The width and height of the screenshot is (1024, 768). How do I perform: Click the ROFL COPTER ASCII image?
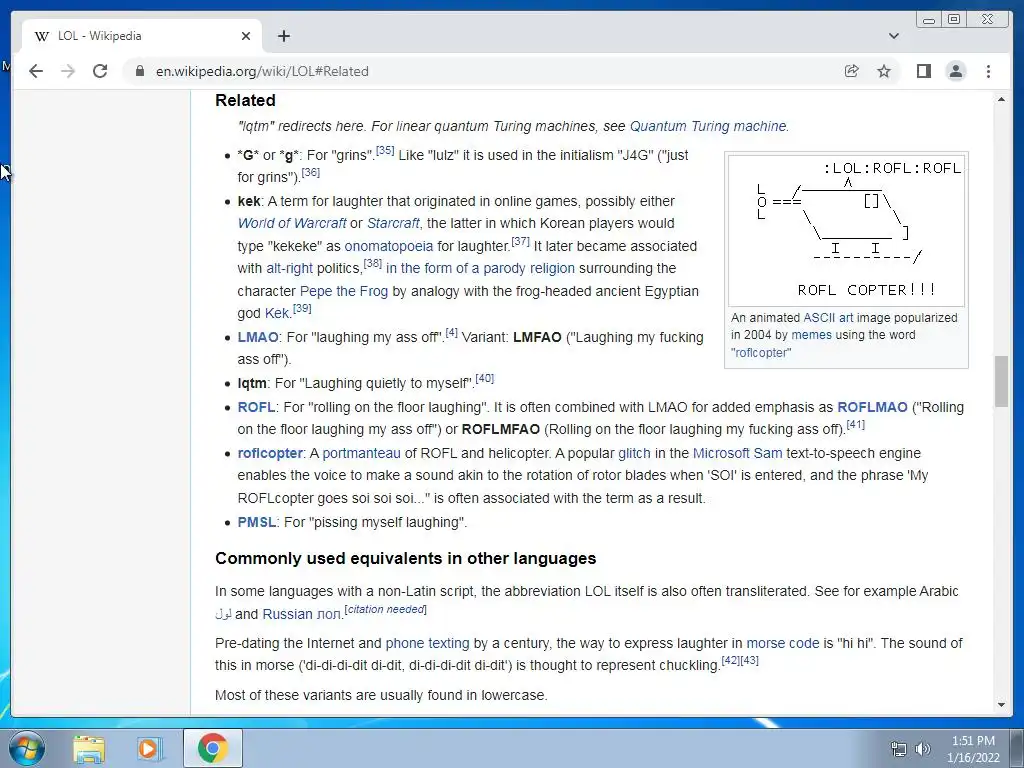(x=846, y=230)
